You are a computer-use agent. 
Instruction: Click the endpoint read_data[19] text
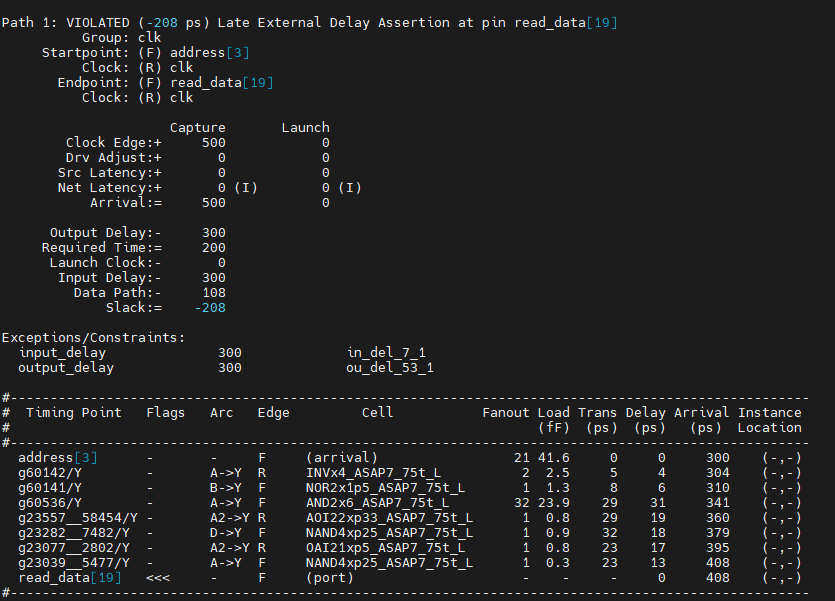click(222, 83)
